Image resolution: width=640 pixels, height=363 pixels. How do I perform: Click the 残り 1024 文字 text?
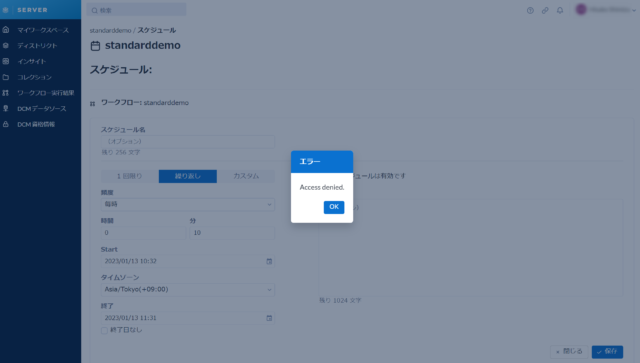tap(340, 301)
